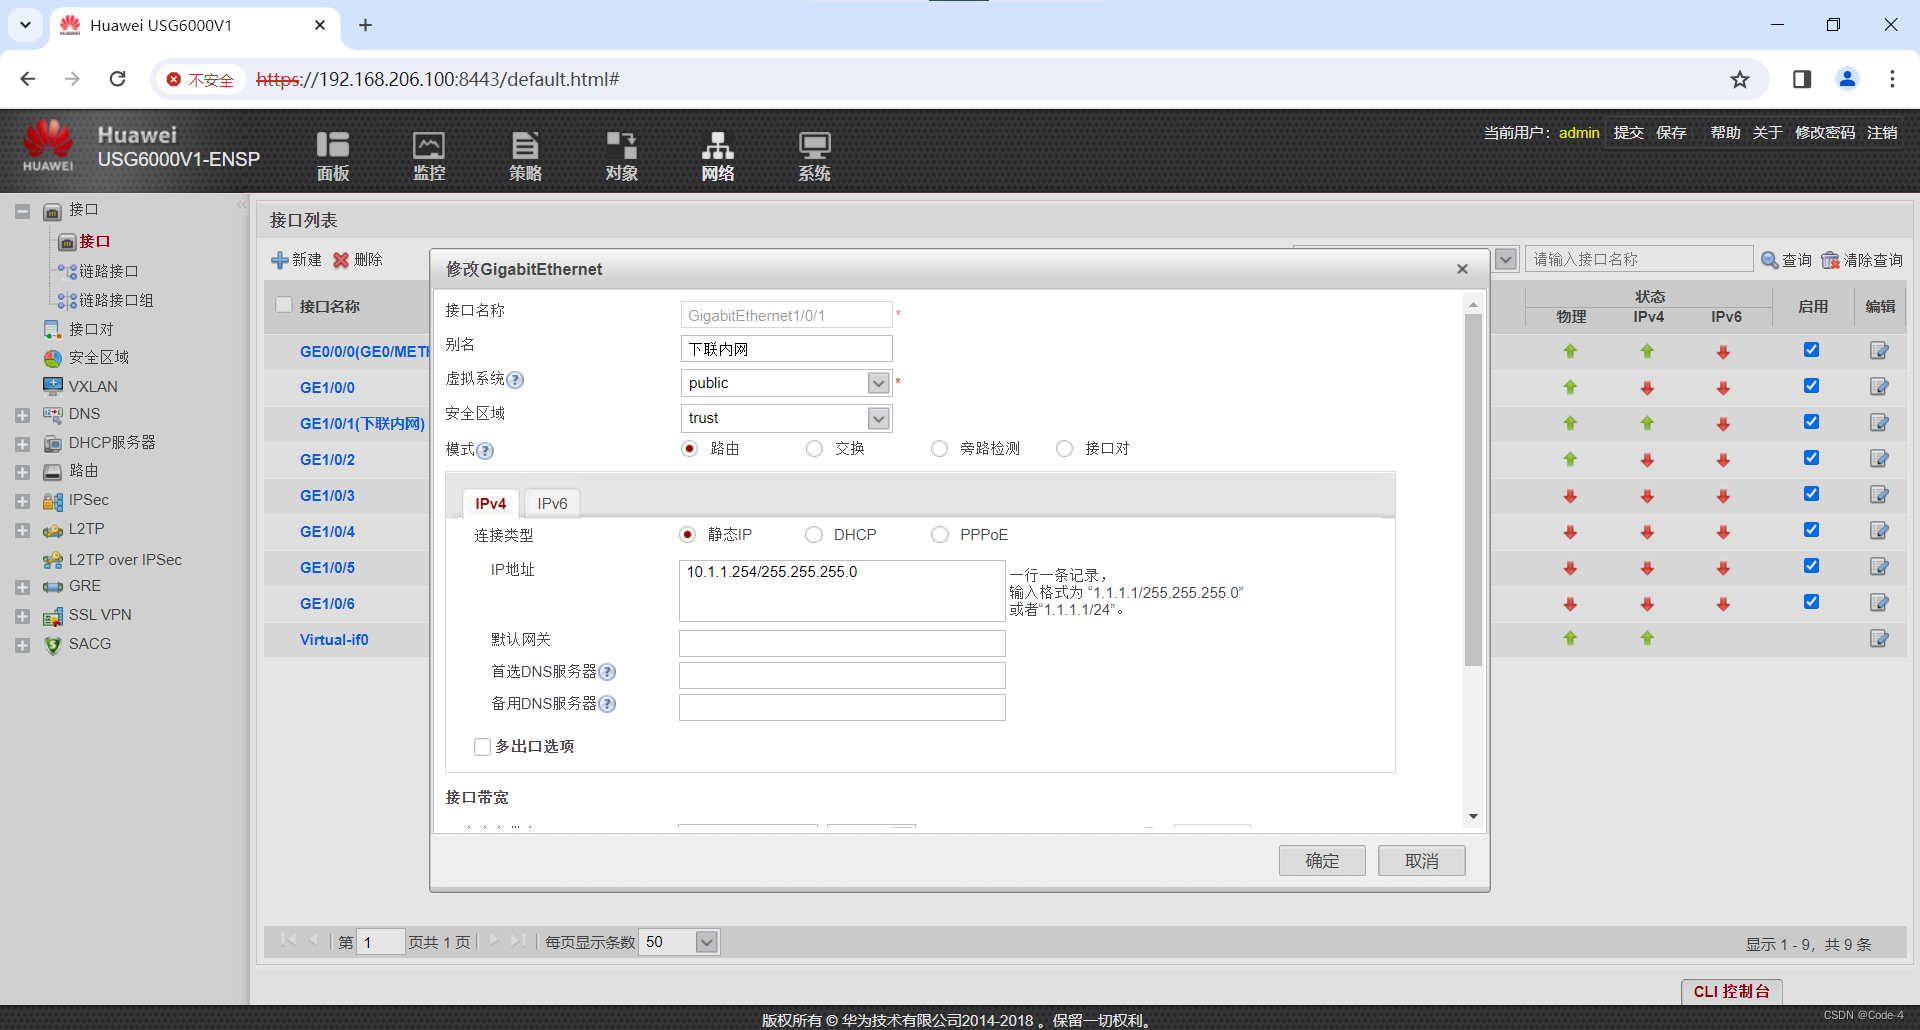The width and height of the screenshot is (1920, 1030).
Task: Click edit icon for GE1/0/0 row
Action: tap(1879, 387)
